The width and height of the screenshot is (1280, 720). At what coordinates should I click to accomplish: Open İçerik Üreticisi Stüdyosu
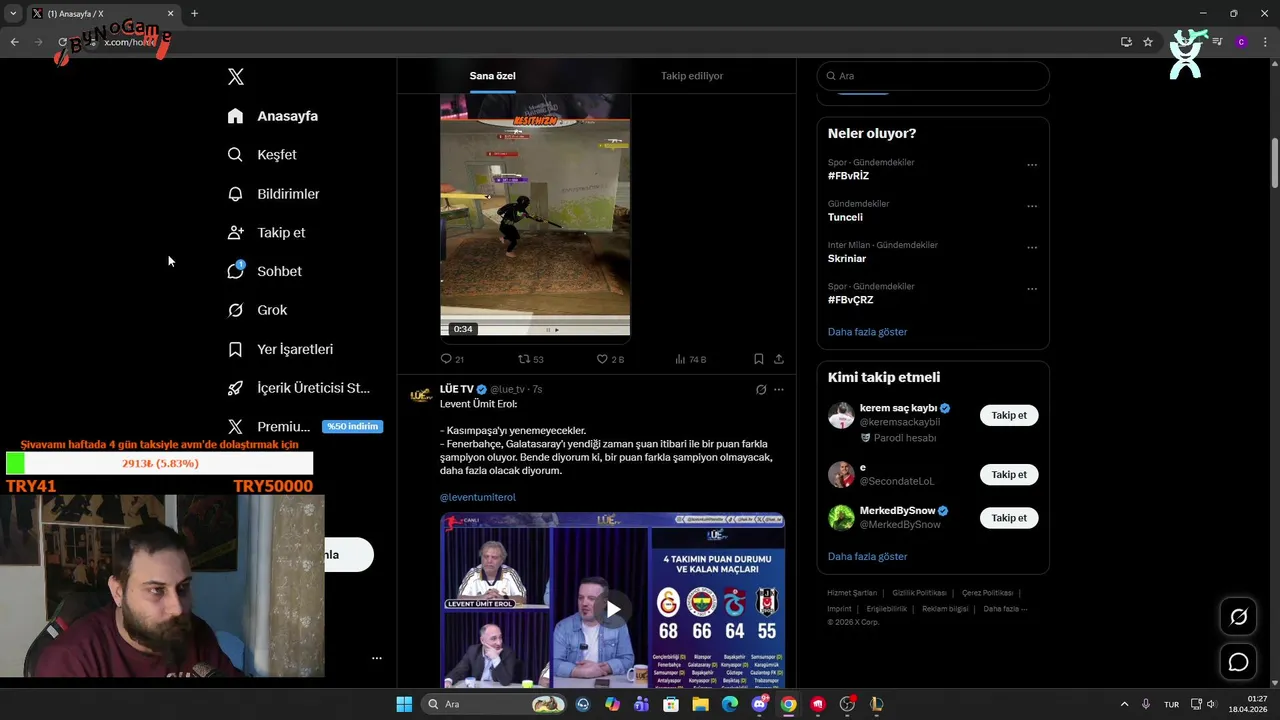tap(299, 388)
